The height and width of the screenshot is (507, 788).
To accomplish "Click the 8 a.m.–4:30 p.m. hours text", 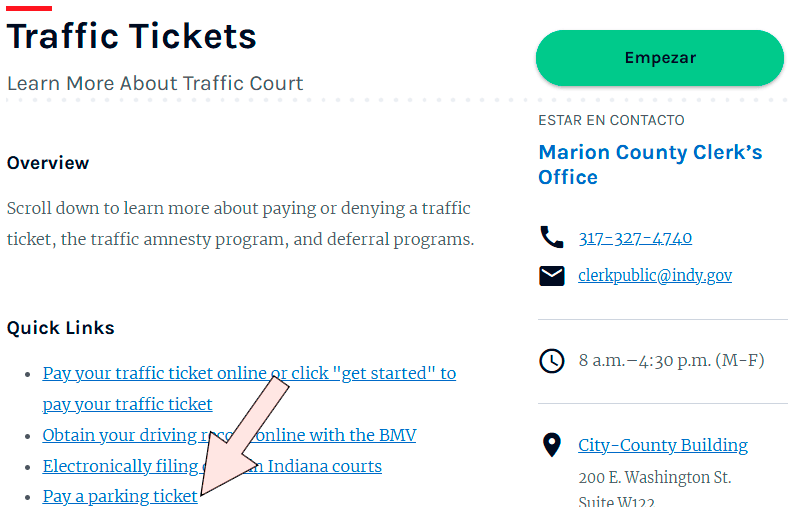I will coord(671,360).
